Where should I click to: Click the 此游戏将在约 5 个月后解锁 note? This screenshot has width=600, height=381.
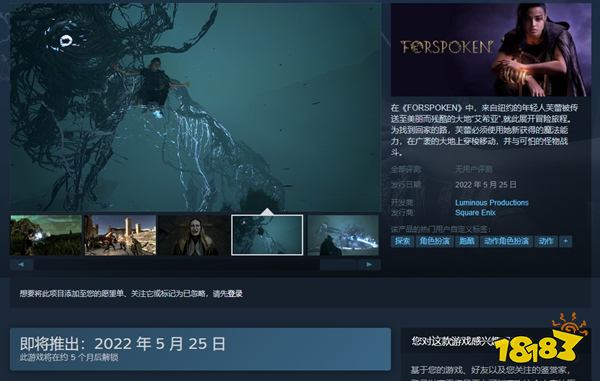pyautogui.click(x=69, y=358)
